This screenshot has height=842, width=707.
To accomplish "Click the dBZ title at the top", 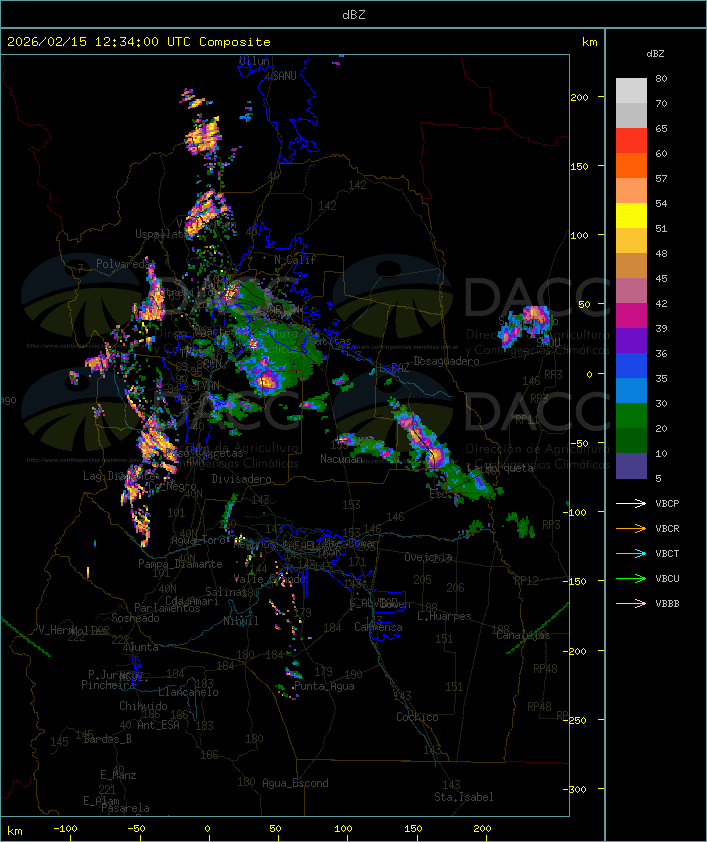I will click(x=354, y=15).
